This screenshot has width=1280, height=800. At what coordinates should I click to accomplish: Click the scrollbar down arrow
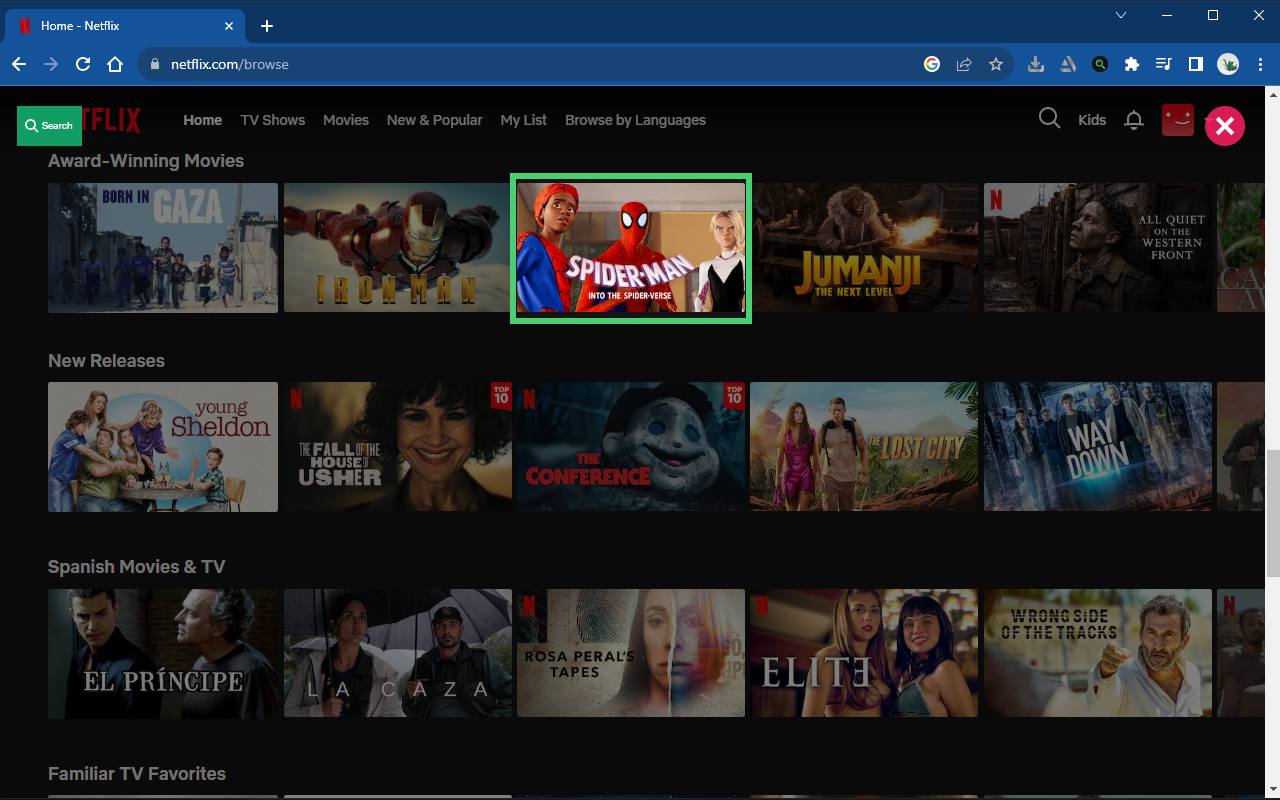[x=1272, y=791]
